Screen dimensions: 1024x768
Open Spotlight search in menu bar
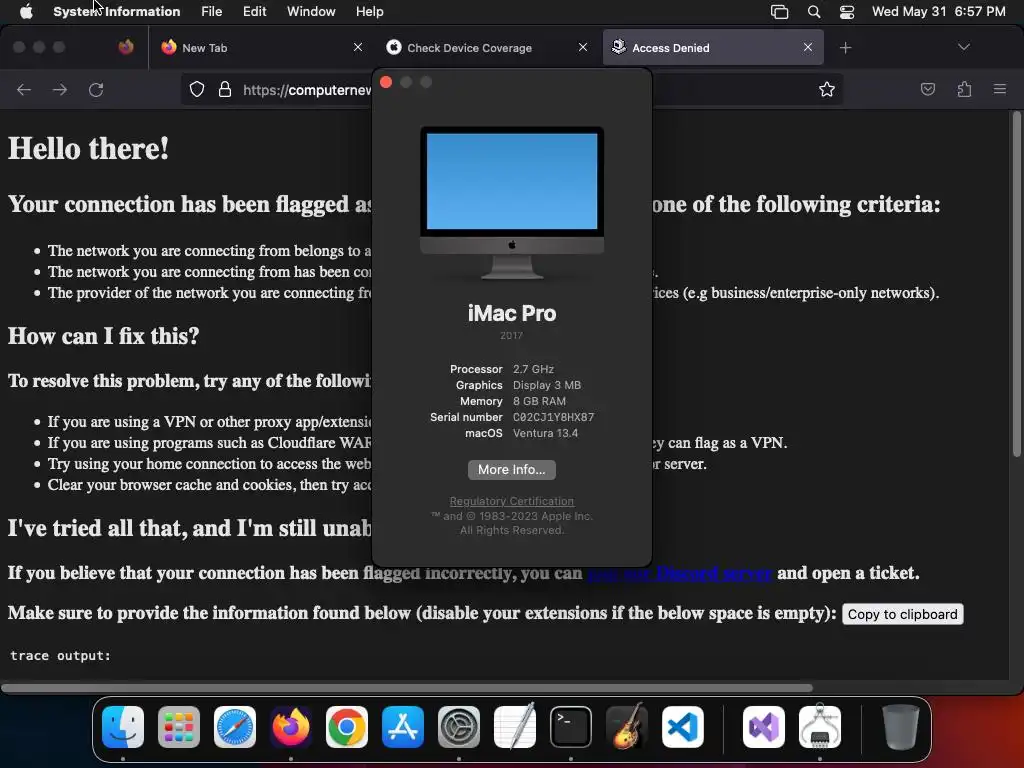[x=814, y=12]
